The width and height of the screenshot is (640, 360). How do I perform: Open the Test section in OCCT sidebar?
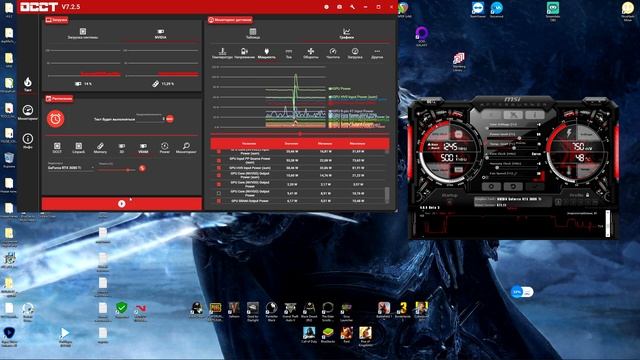28,84
